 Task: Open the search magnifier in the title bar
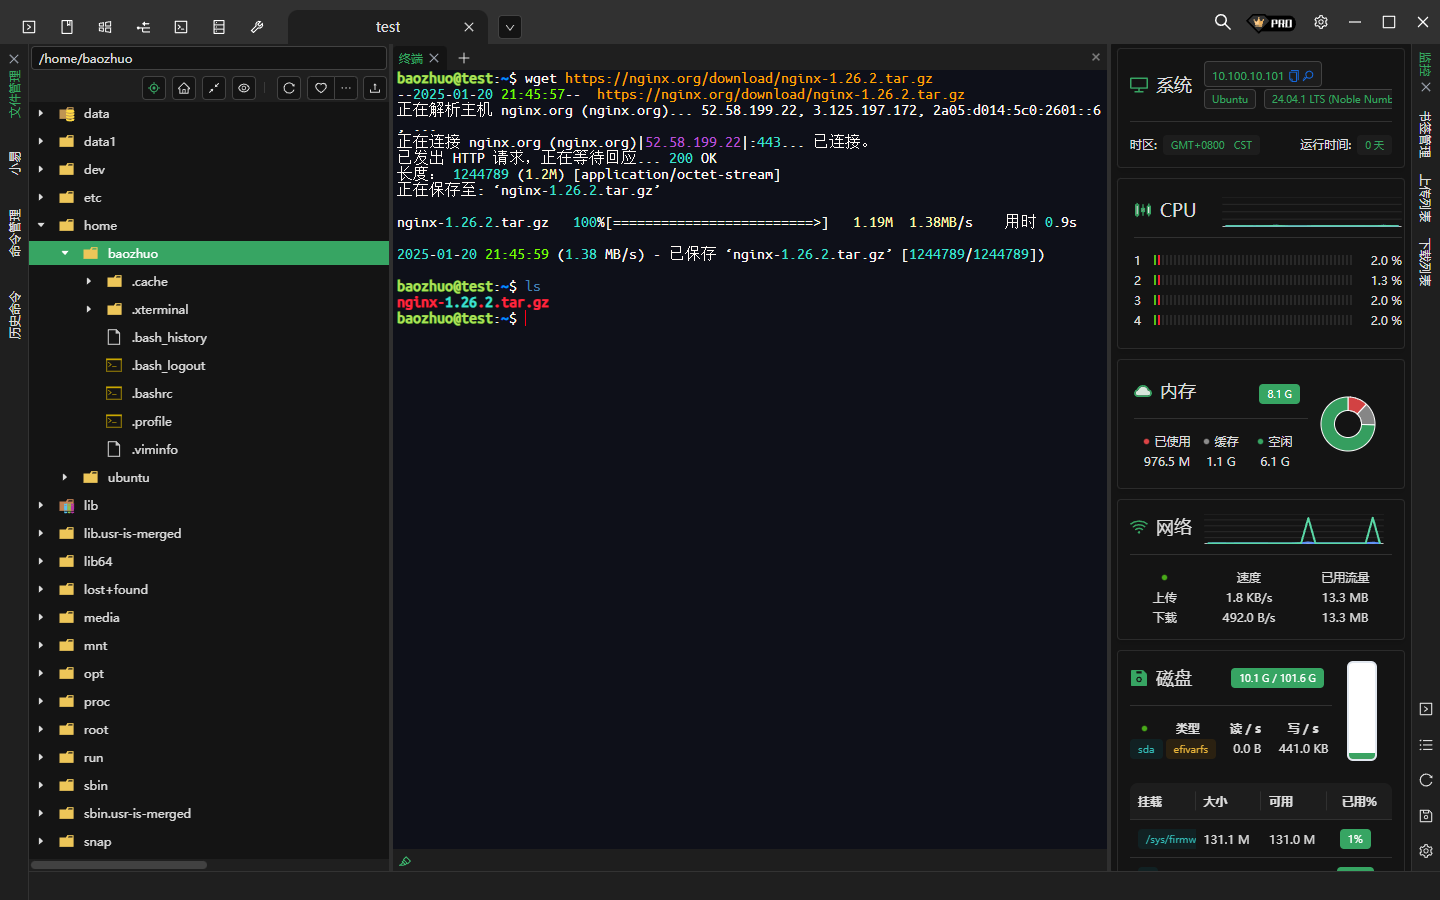[1222, 22]
